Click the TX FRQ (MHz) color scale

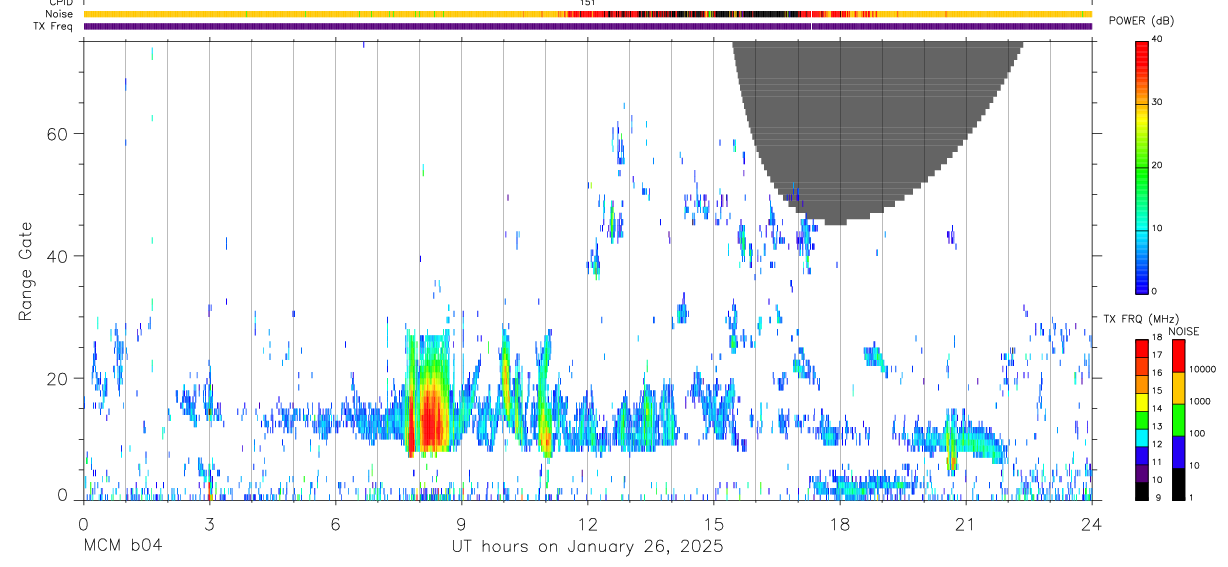pyautogui.click(x=1142, y=419)
